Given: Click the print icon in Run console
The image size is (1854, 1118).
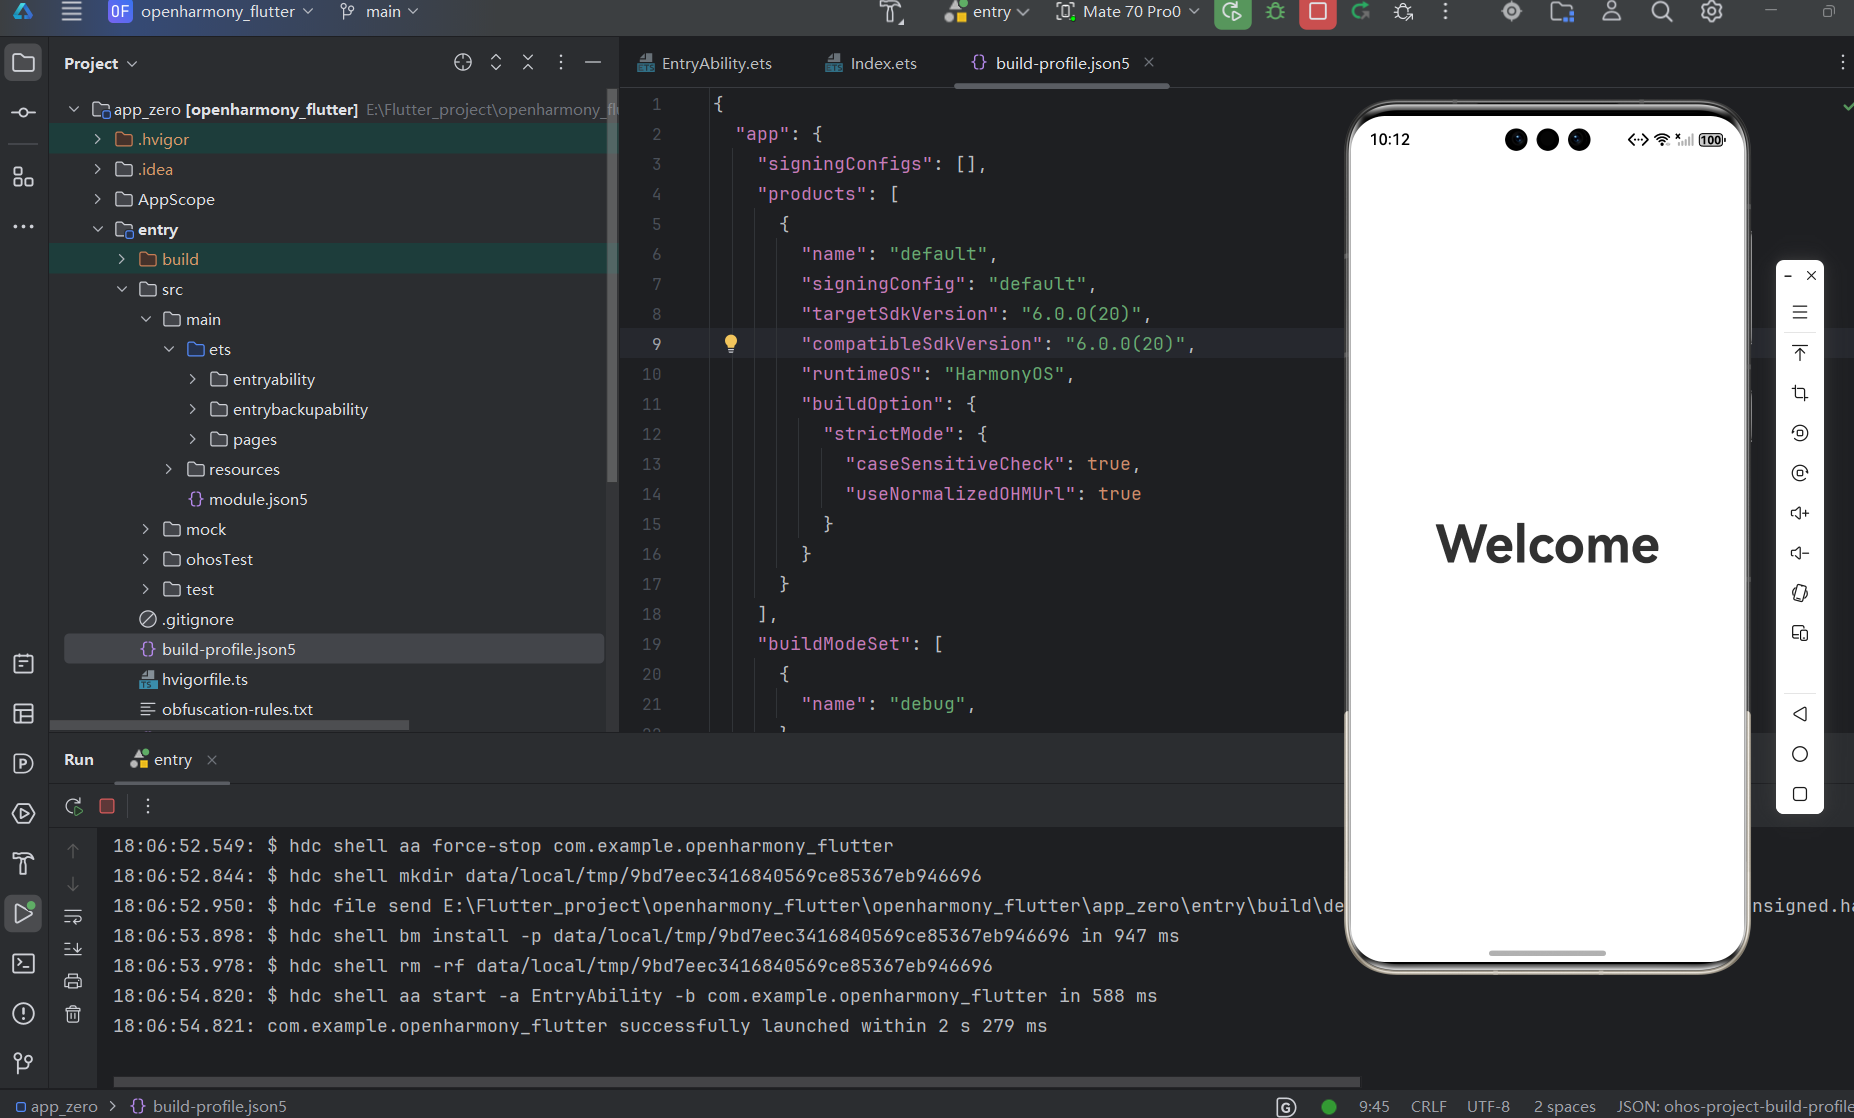Looking at the screenshot, I should point(73,982).
